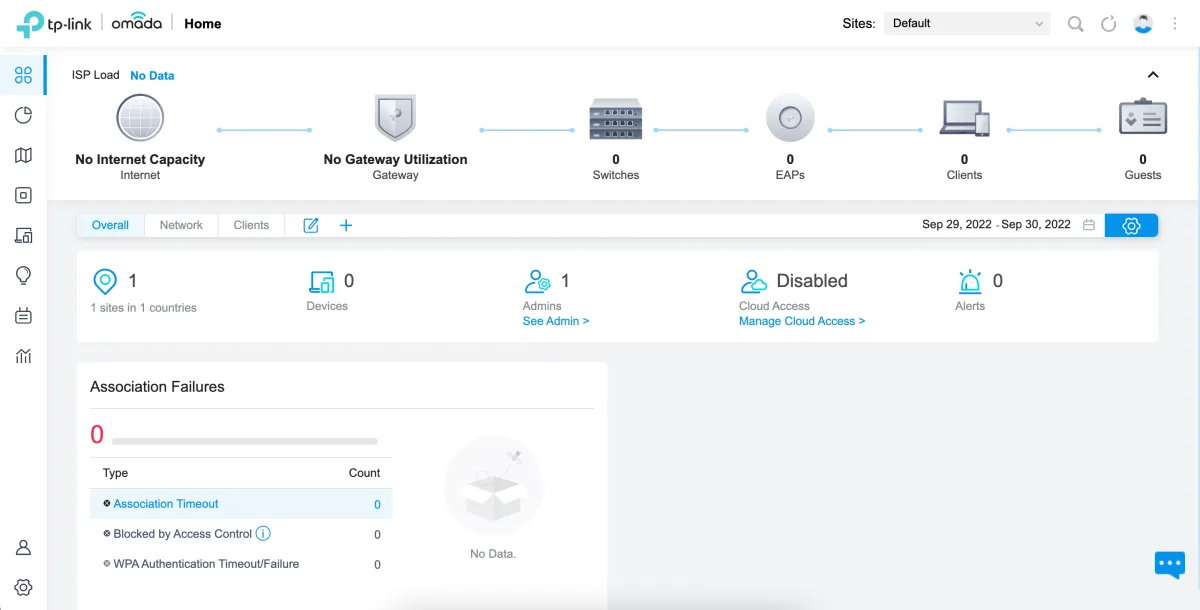
Task: Click the Internet globe icon
Action: tap(140, 118)
